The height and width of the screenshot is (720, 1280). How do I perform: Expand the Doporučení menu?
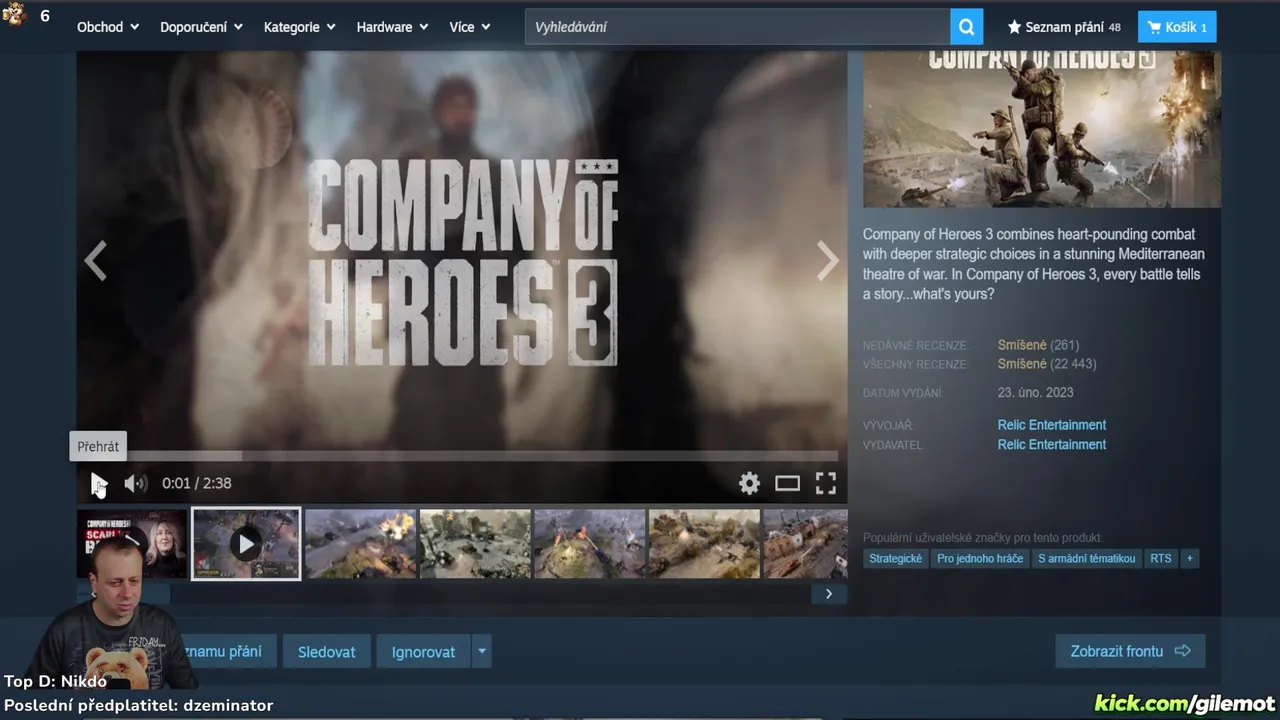pyautogui.click(x=201, y=27)
